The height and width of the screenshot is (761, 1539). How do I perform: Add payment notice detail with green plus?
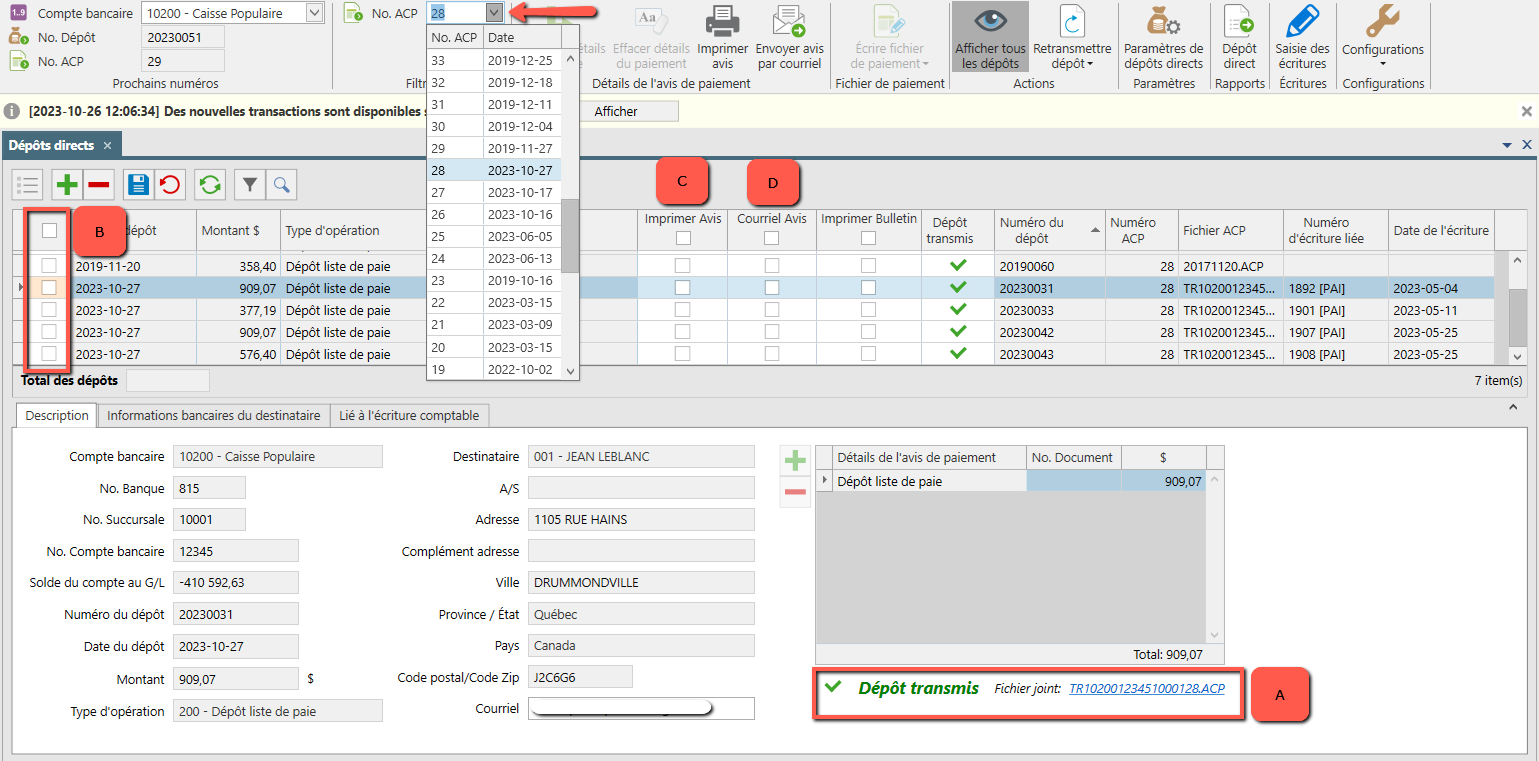point(795,461)
